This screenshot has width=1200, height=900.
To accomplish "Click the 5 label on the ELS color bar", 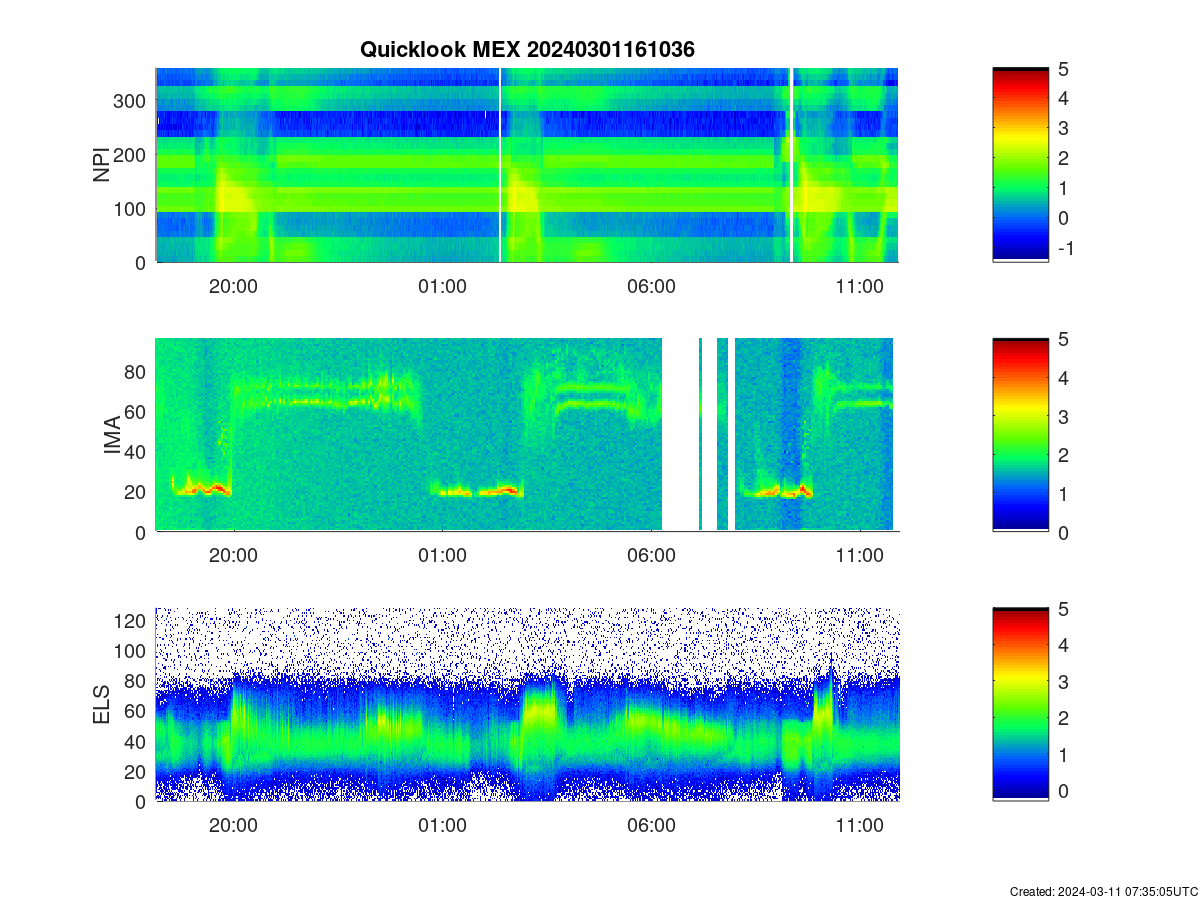I will pos(1063,609).
